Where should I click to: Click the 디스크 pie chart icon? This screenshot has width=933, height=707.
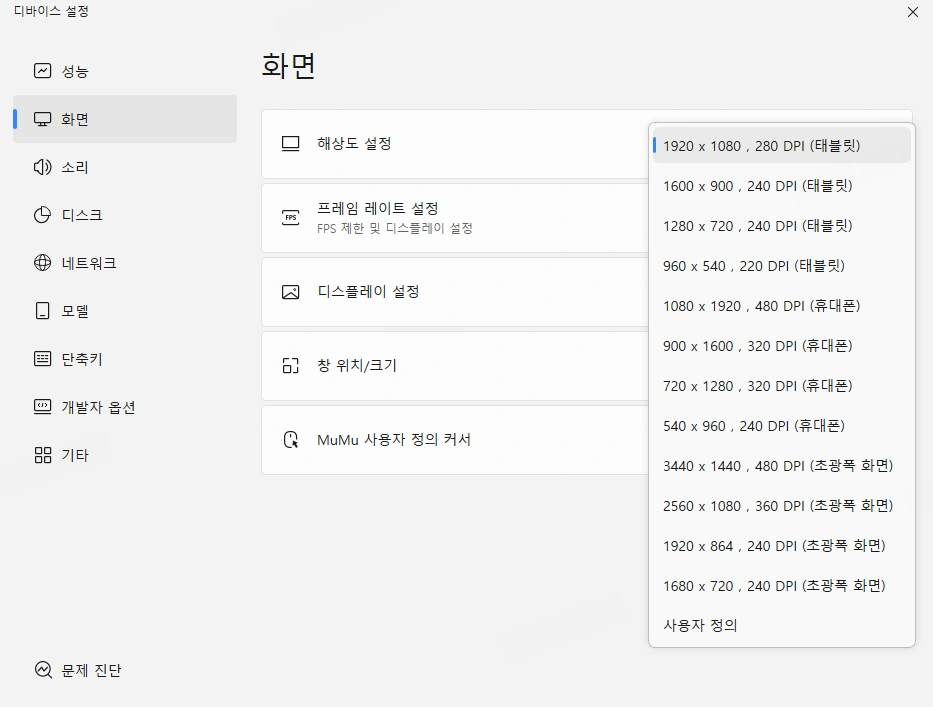click(x=42, y=215)
